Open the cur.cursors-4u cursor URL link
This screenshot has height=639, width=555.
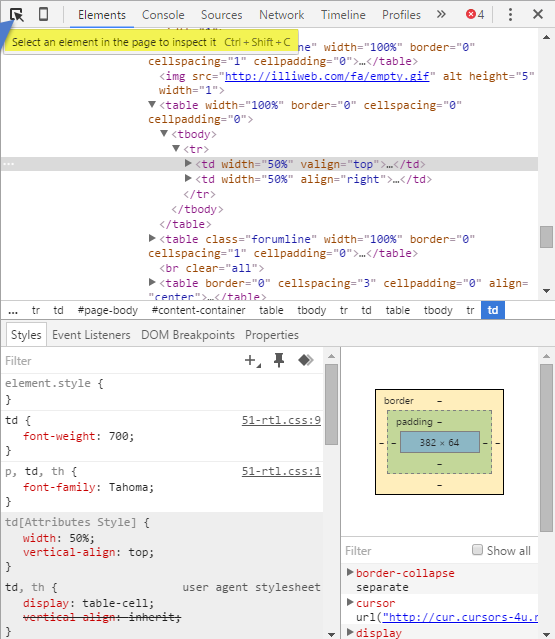pos(460,617)
